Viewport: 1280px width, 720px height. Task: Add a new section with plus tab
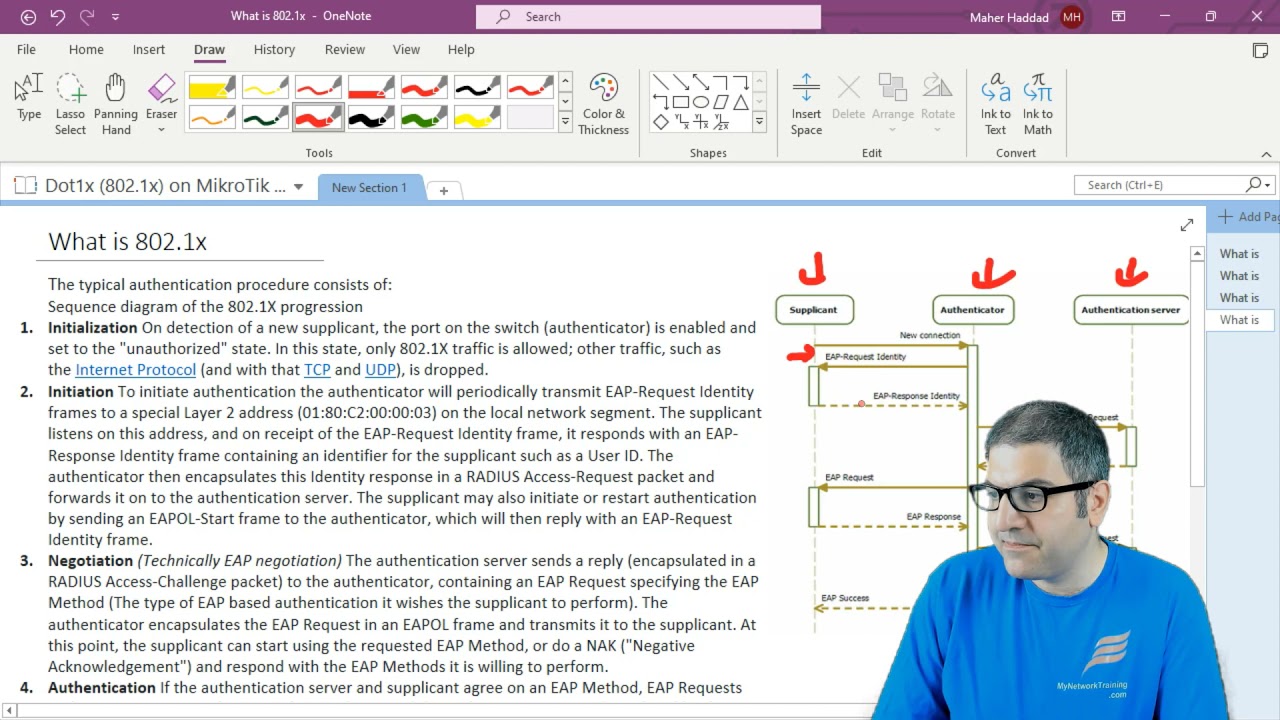tap(443, 189)
